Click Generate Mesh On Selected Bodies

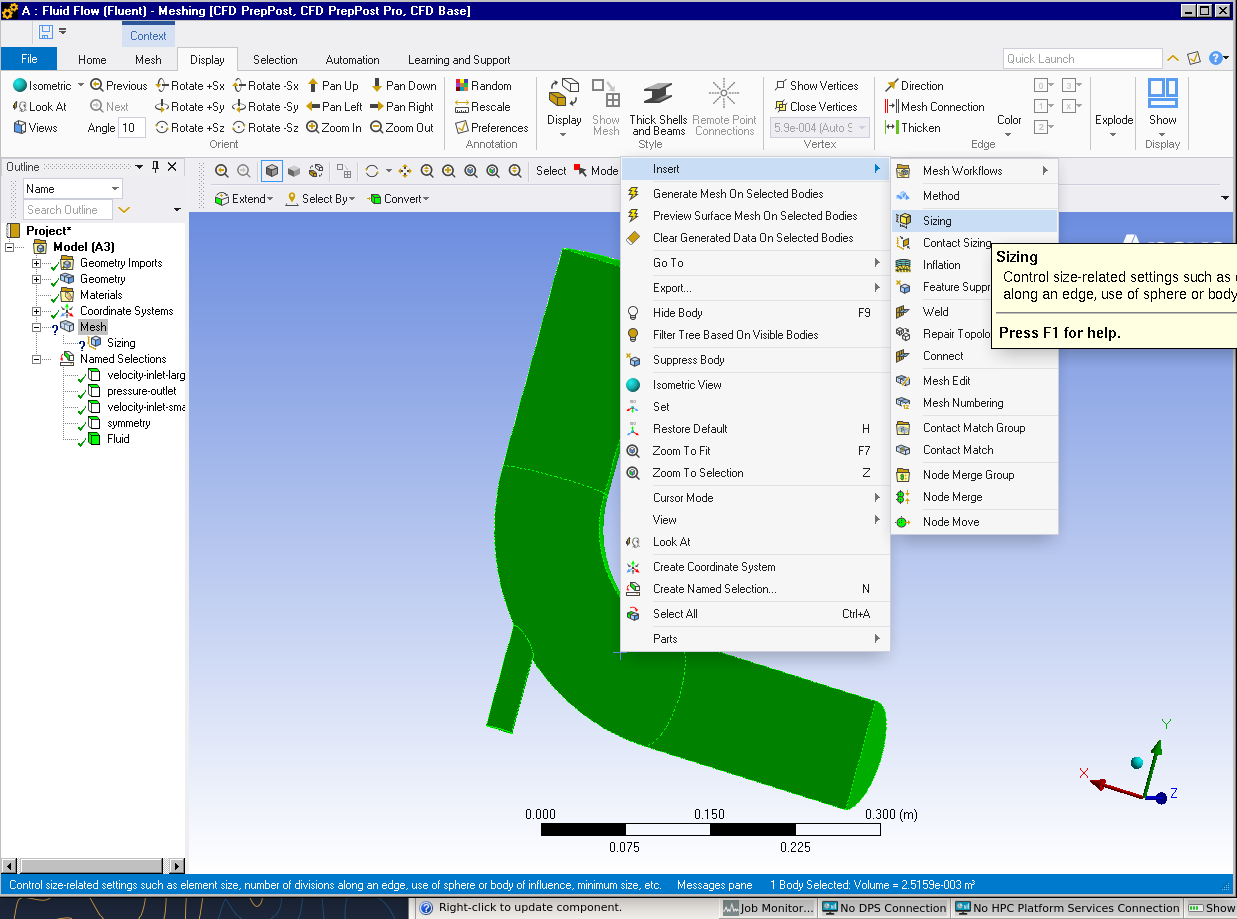coord(737,194)
